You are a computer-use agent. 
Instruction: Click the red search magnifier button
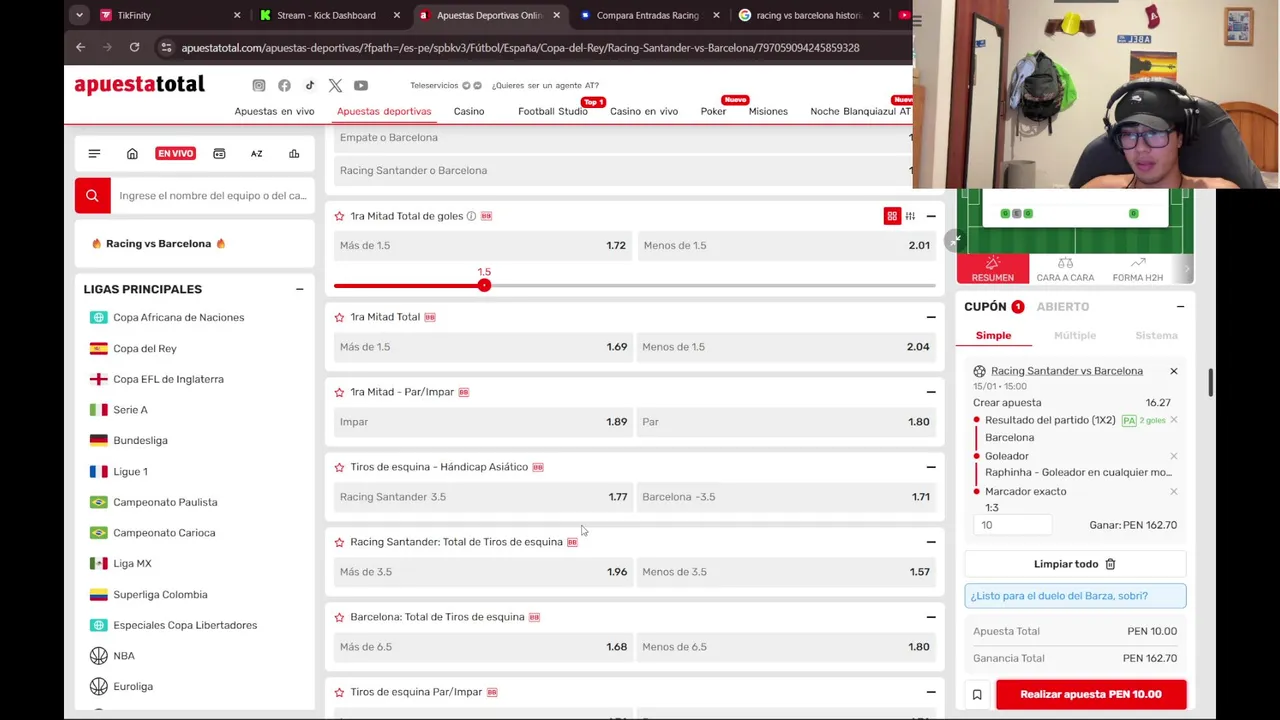(92, 195)
